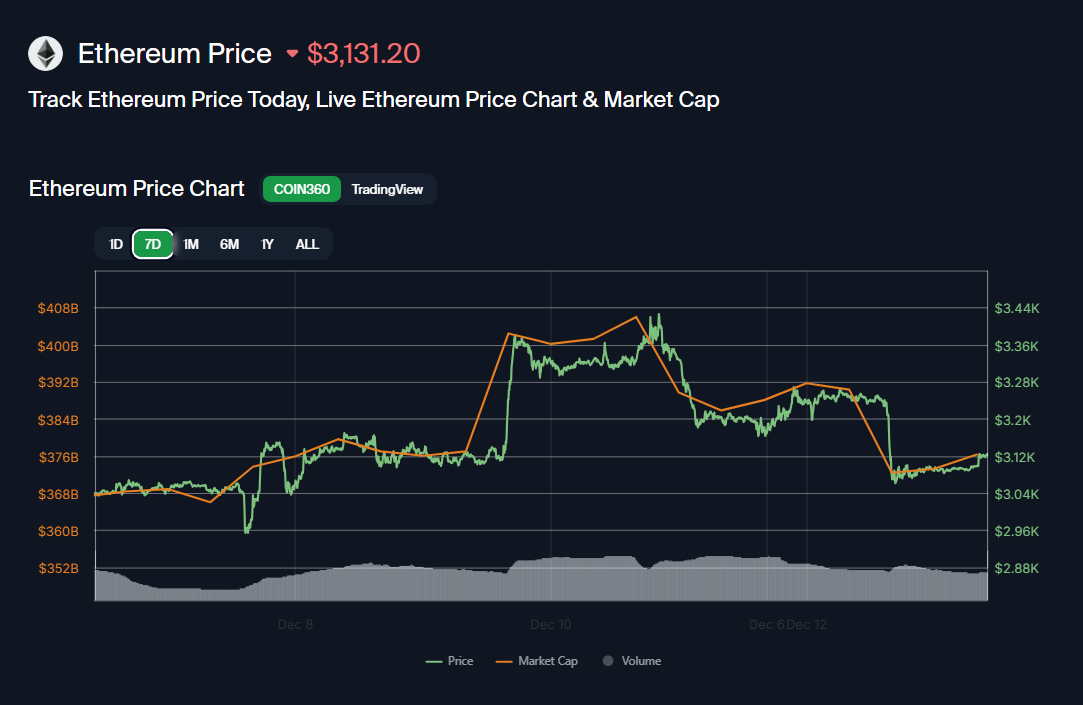Viewport: 1083px width, 705px height.
Task: Toggle the Price line visibility
Action: point(450,660)
